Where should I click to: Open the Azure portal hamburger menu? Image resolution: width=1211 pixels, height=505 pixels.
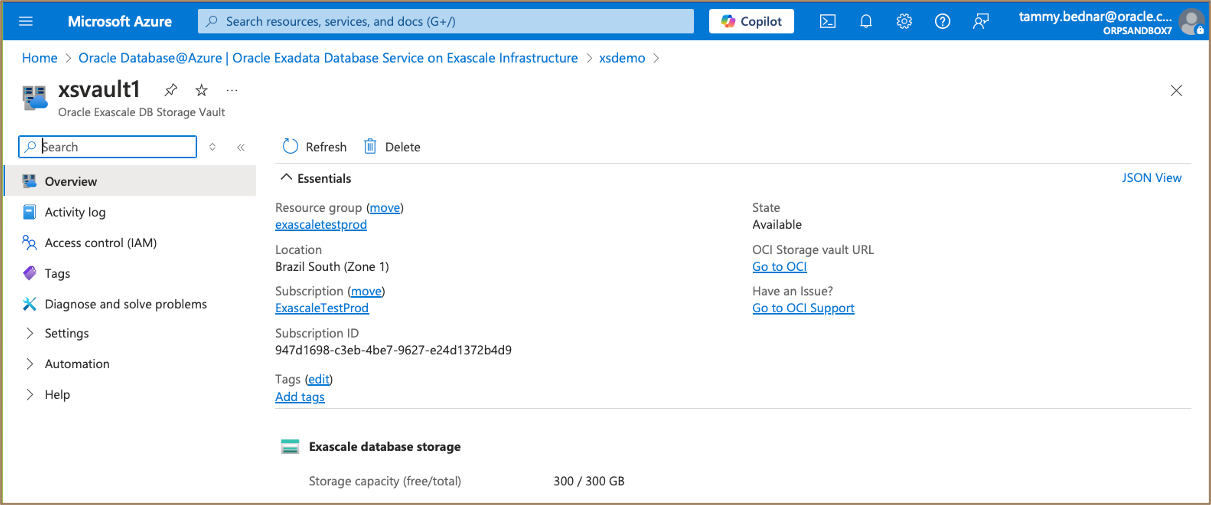pos(27,21)
